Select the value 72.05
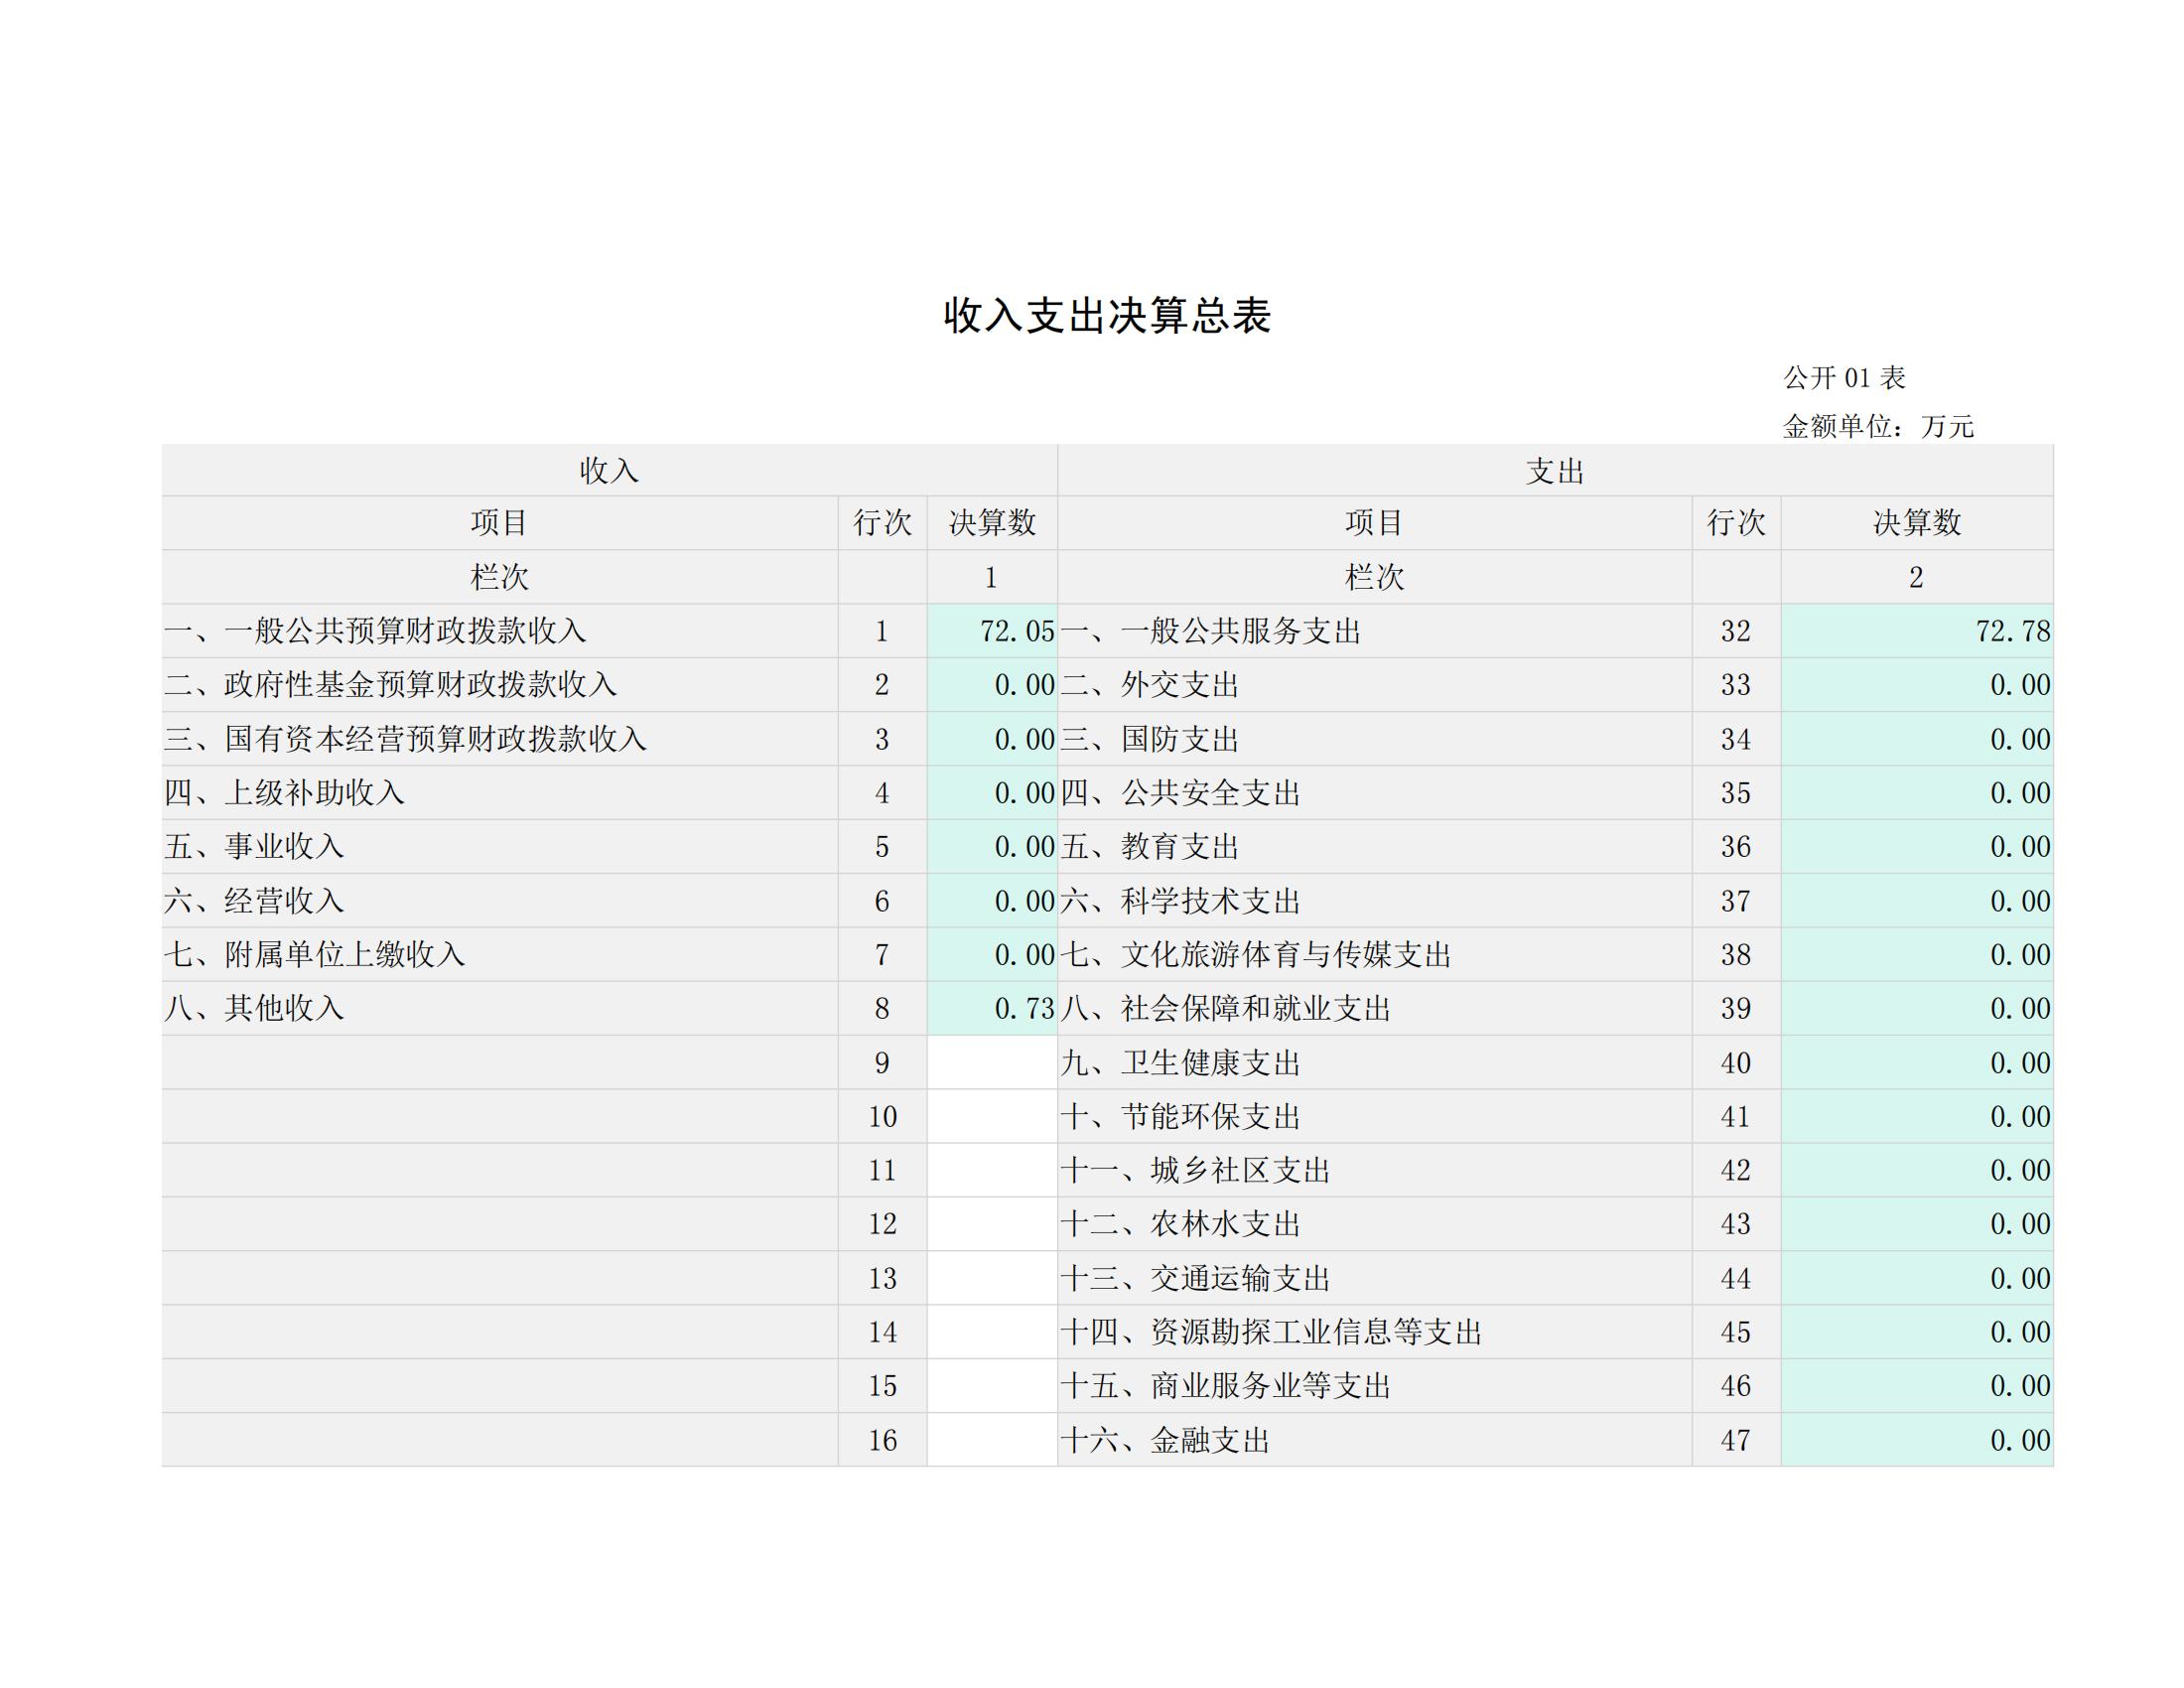 1017,631
